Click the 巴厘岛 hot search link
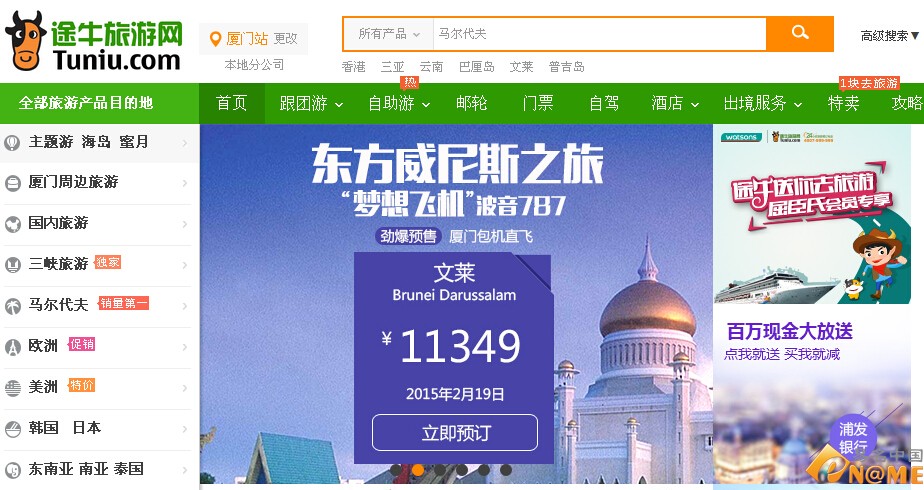924x490 pixels. pos(477,67)
